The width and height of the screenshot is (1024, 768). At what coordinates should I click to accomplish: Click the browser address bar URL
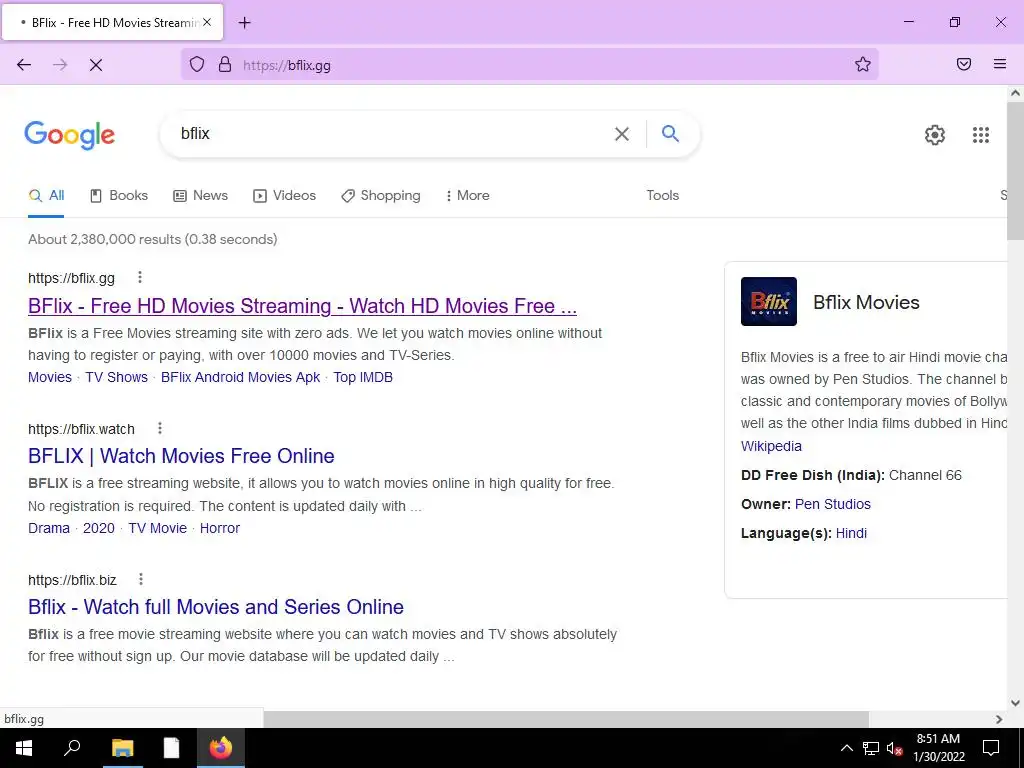click(x=287, y=65)
